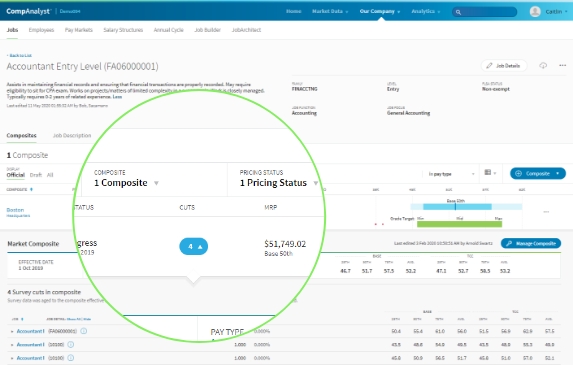Click the table column layout icon
The height and width of the screenshot is (365, 573).
coord(490,172)
